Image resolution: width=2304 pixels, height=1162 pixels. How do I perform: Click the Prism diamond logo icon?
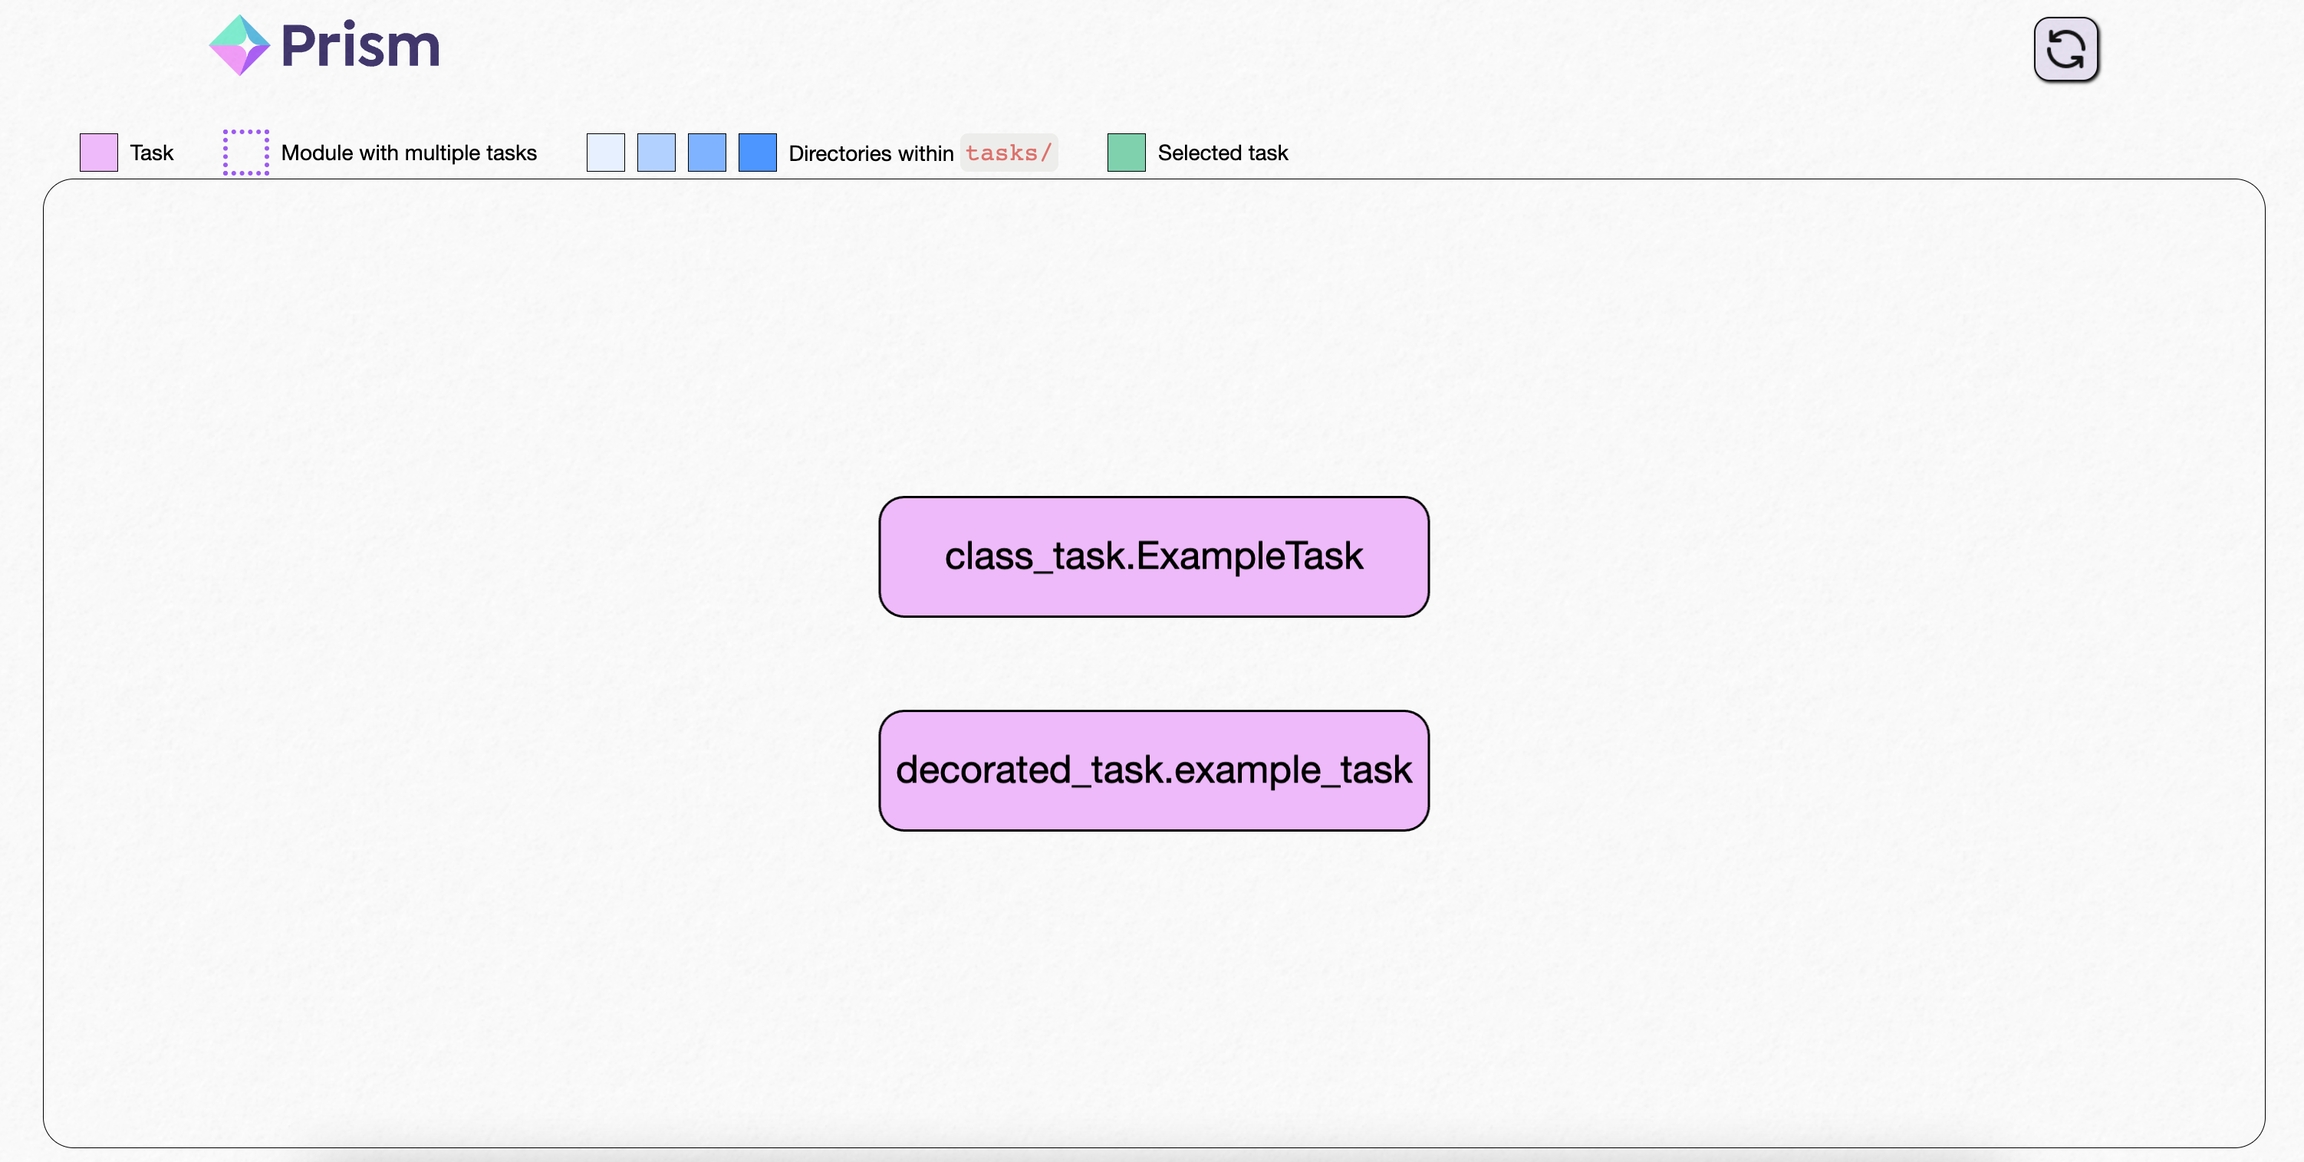(239, 45)
